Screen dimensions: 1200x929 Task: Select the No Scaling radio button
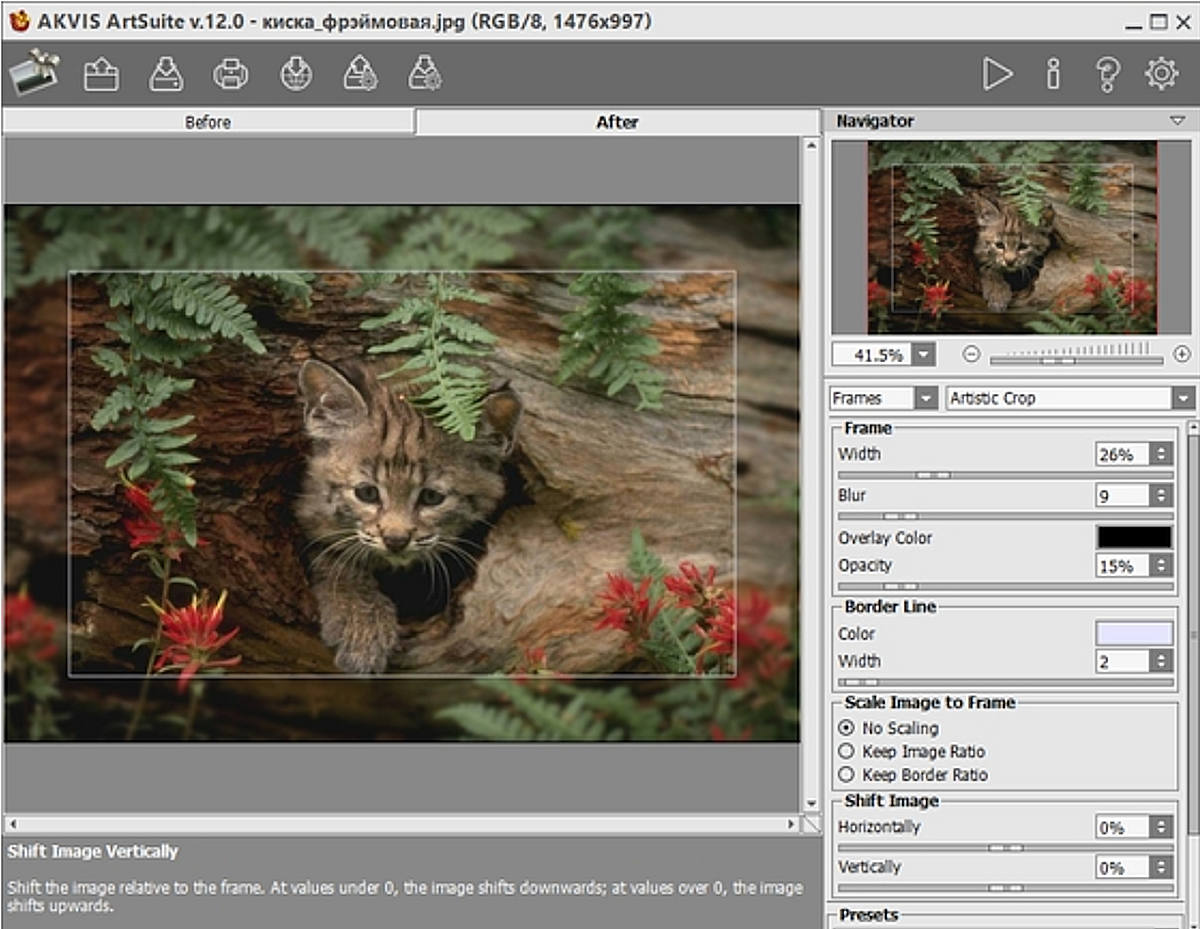pos(847,728)
